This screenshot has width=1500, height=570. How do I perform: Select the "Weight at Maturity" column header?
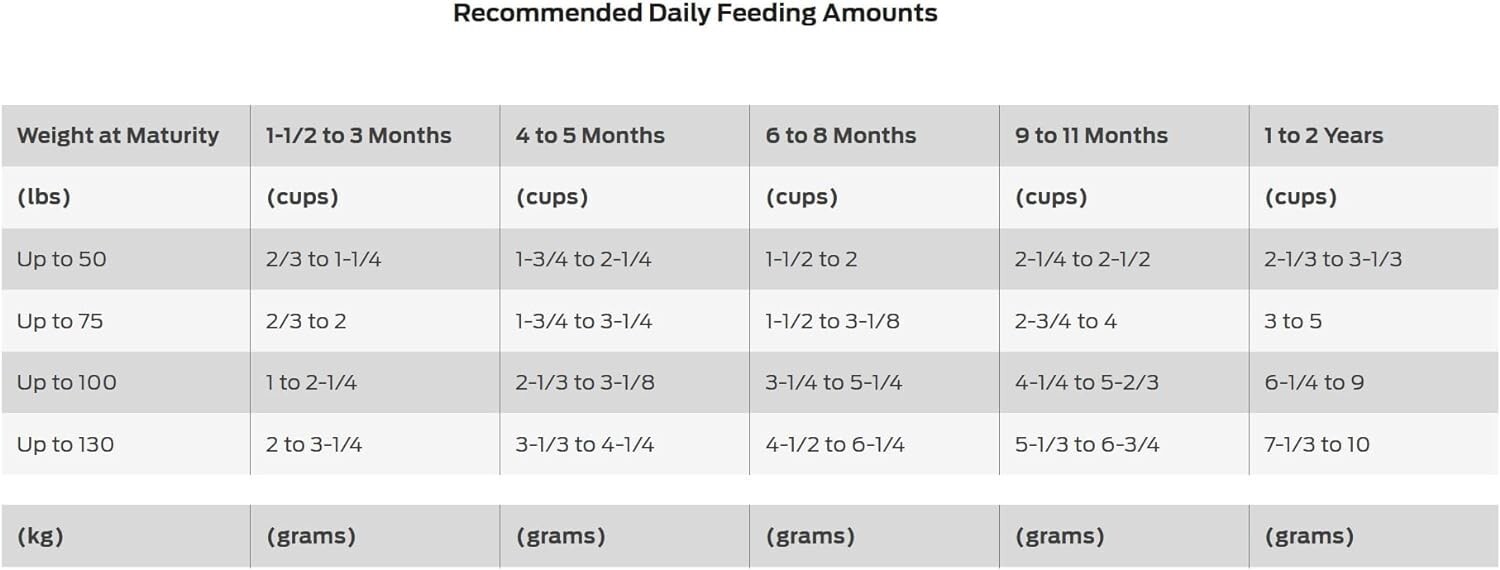click(118, 136)
